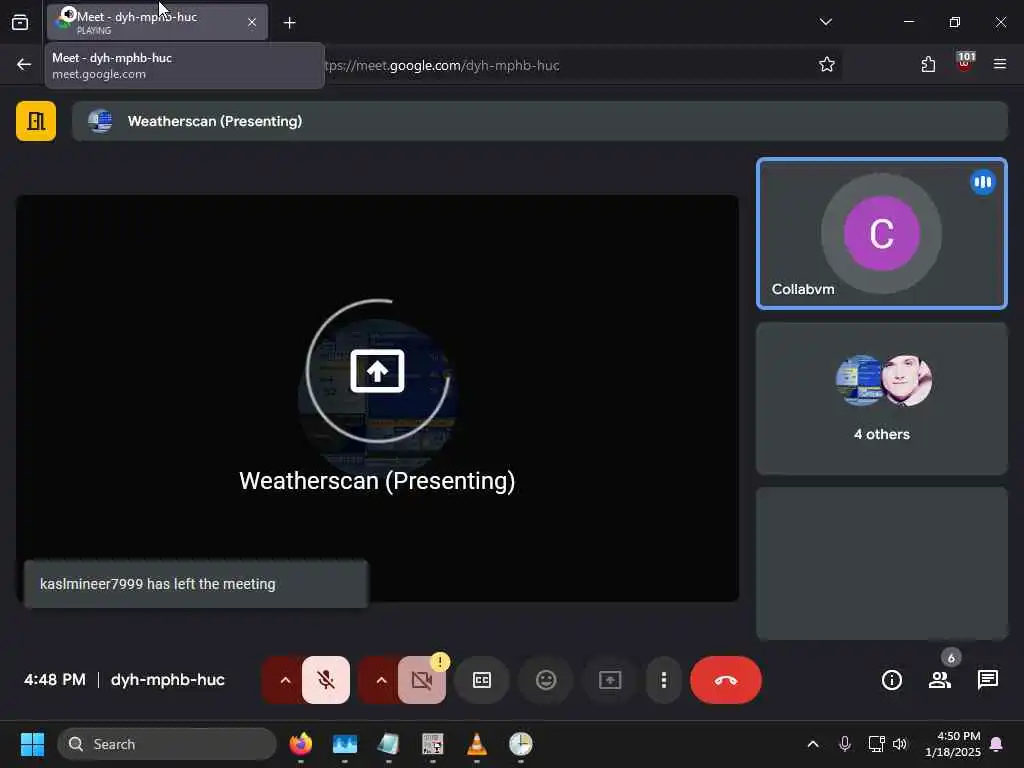Show hidden system tray icons chevron
This screenshot has height=768, width=1024.
(x=813, y=744)
